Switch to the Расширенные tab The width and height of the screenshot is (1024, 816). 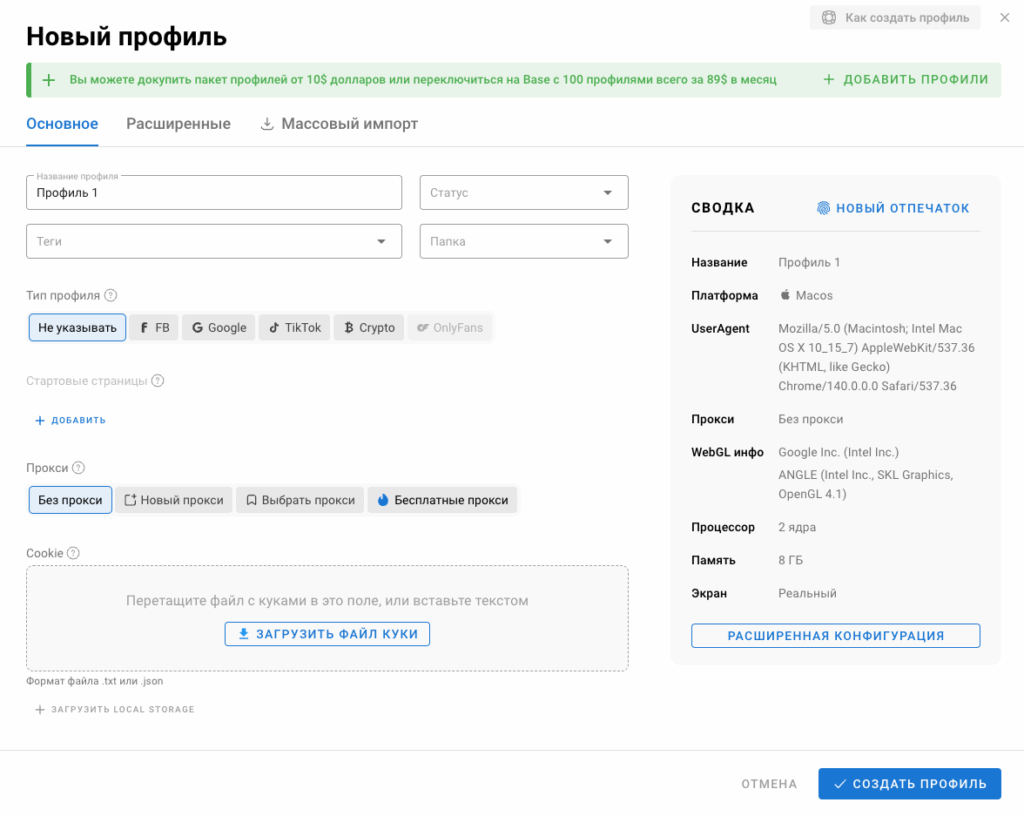[x=178, y=124]
